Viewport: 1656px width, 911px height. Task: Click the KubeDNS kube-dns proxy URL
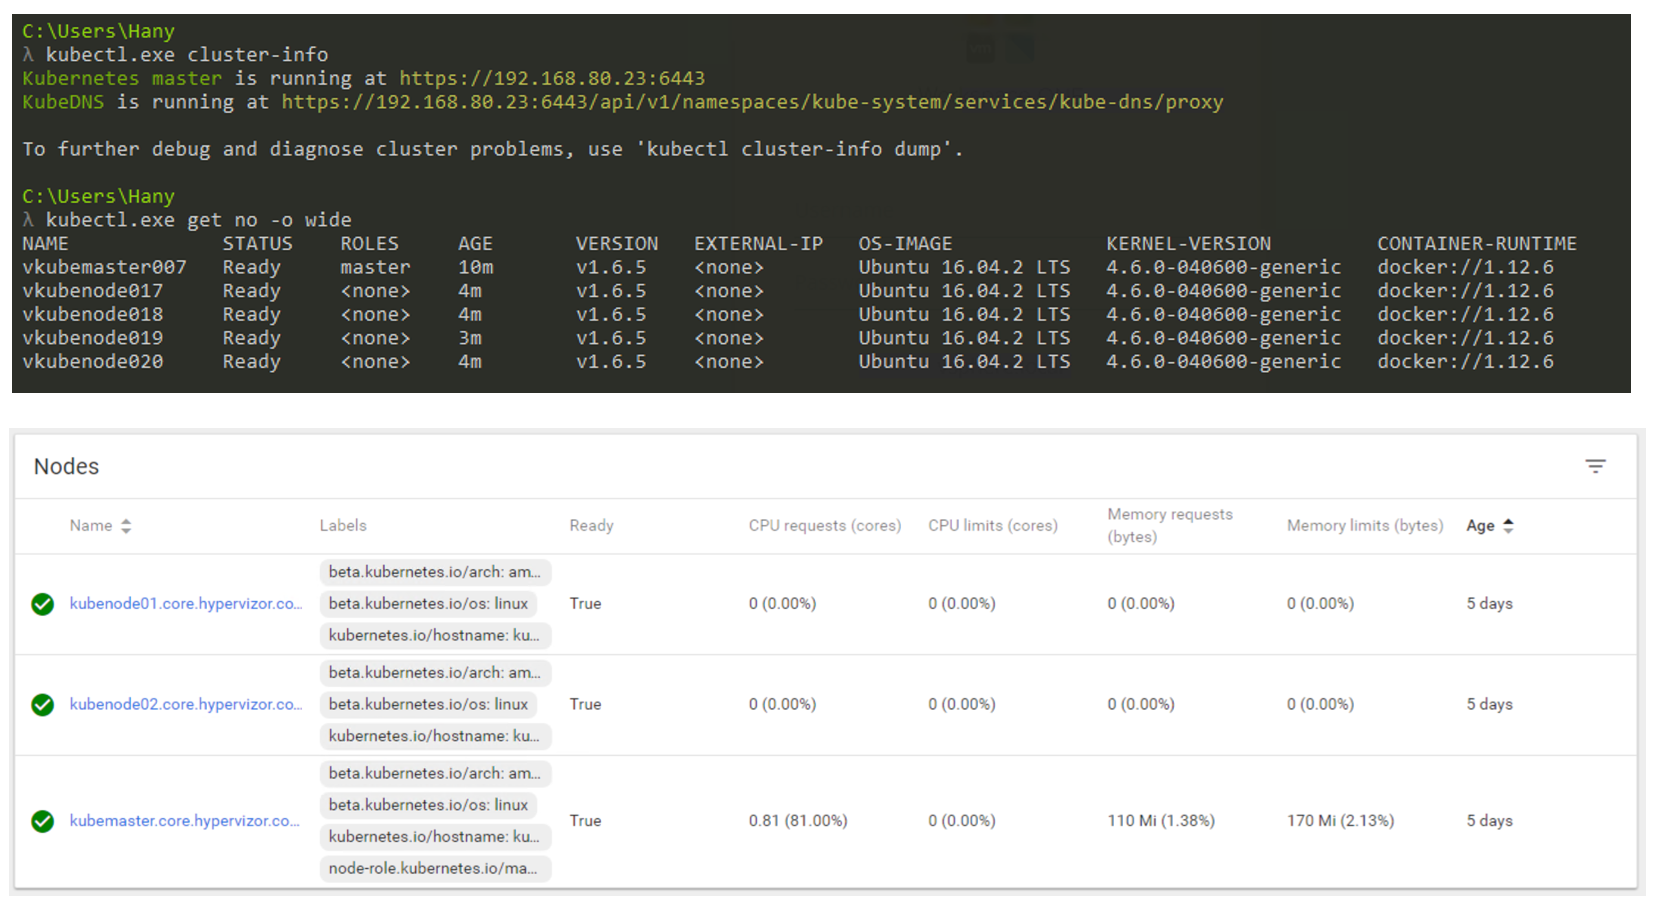(752, 102)
